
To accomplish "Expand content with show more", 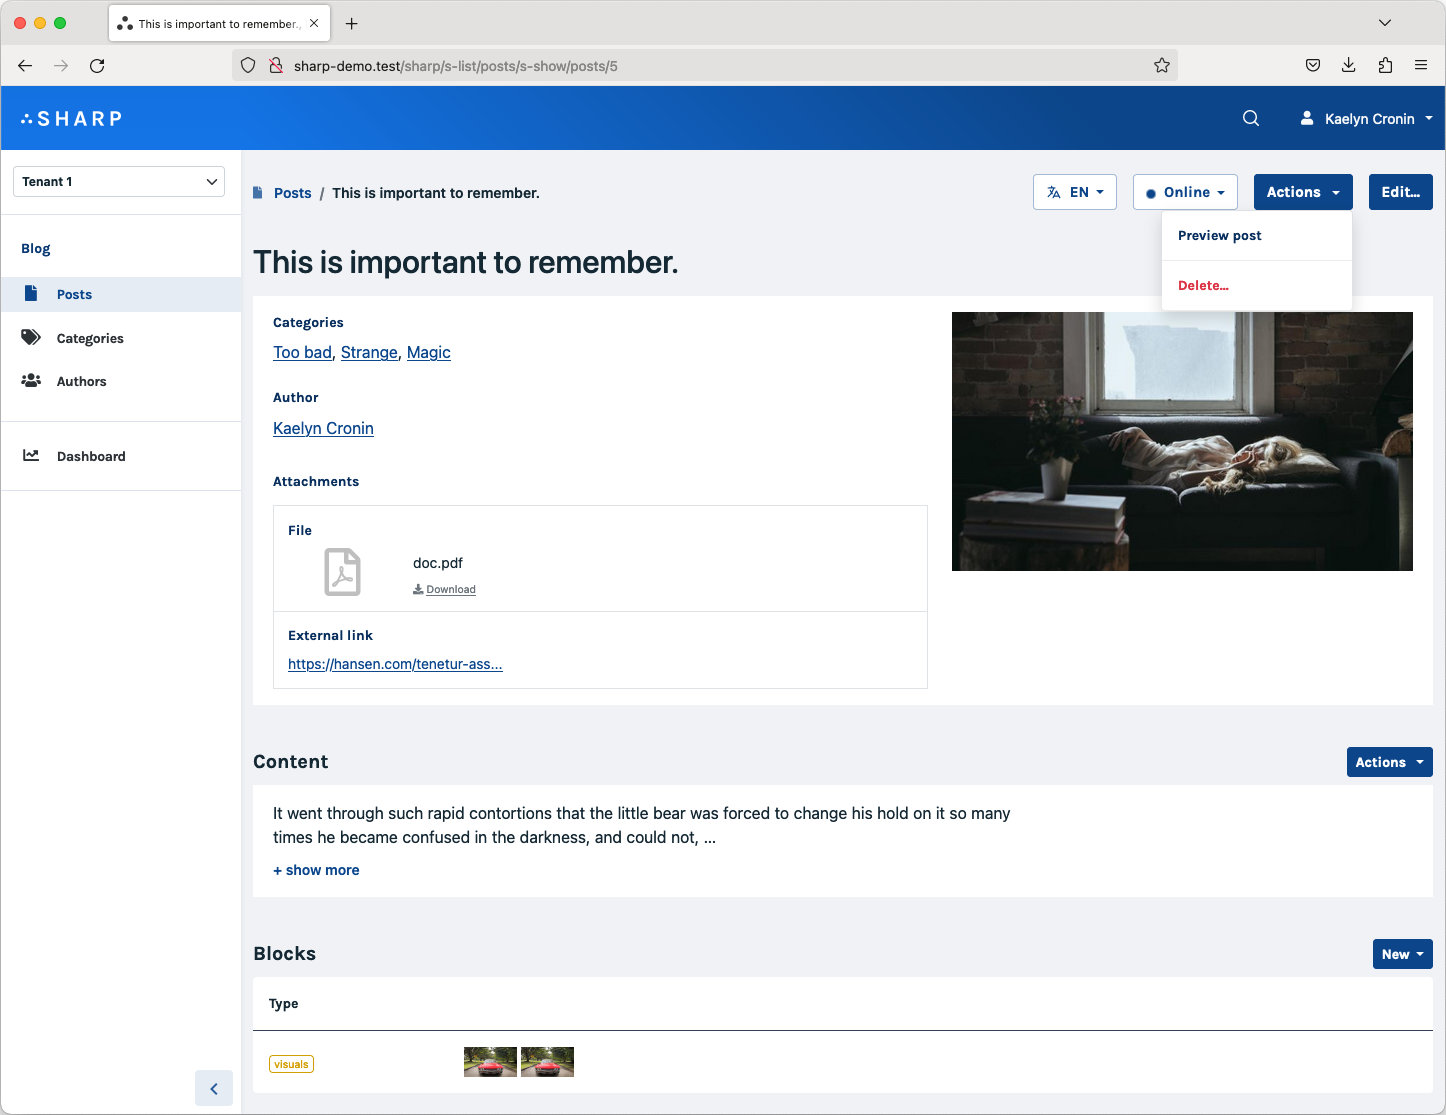I will coord(316,870).
